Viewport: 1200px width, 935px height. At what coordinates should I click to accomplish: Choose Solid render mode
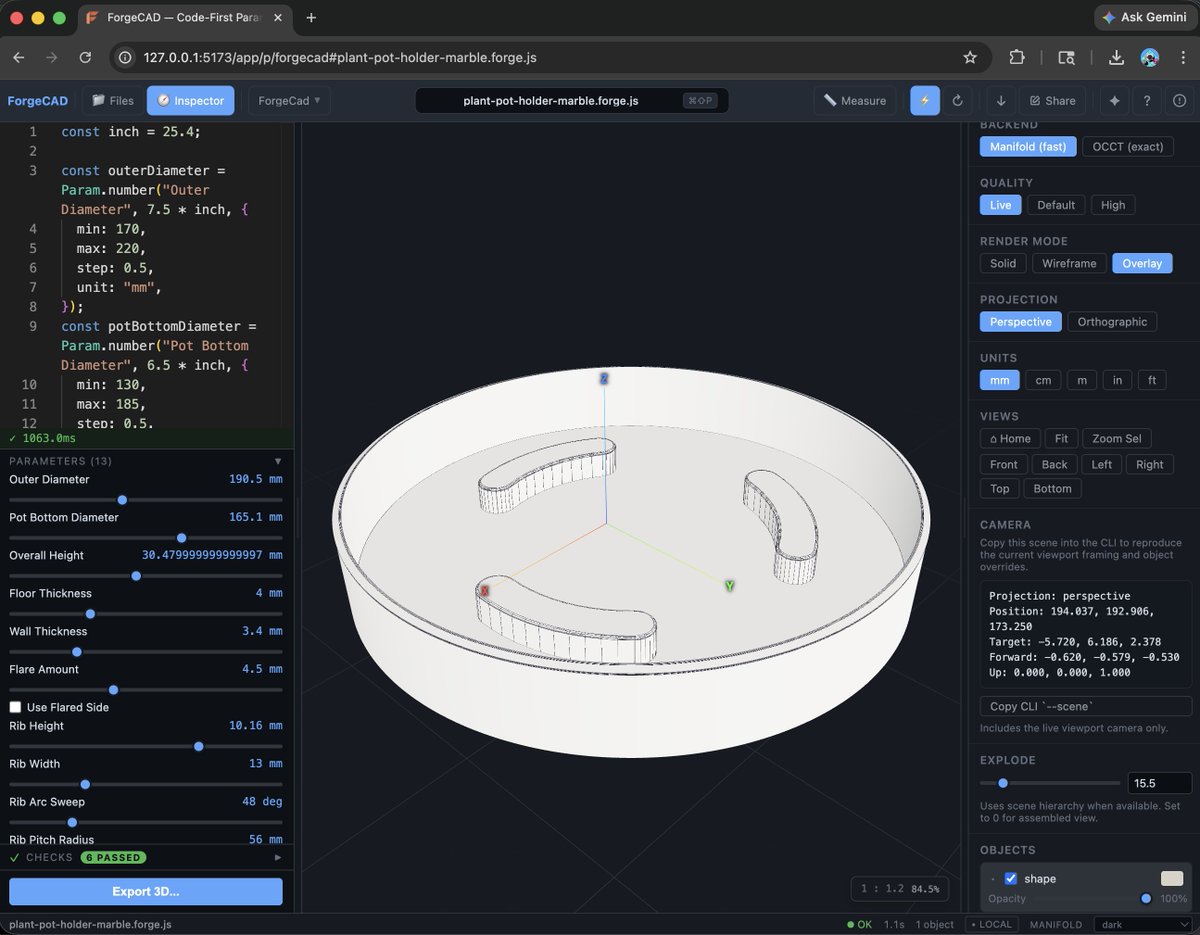(1003, 263)
